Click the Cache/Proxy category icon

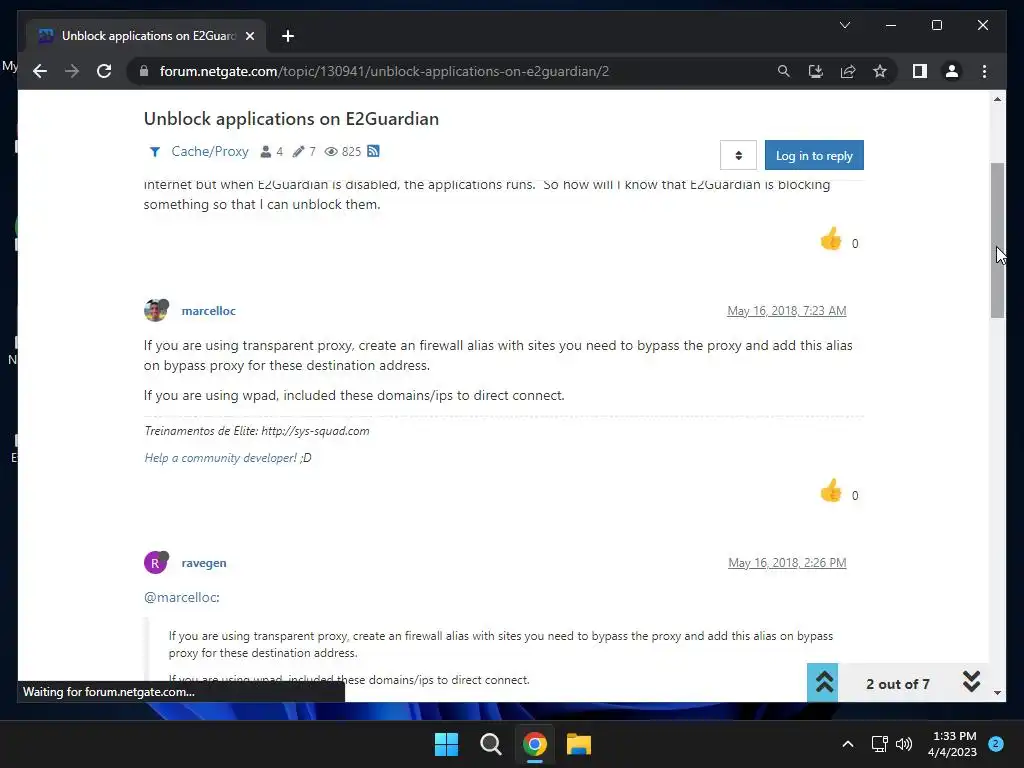coord(155,152)
